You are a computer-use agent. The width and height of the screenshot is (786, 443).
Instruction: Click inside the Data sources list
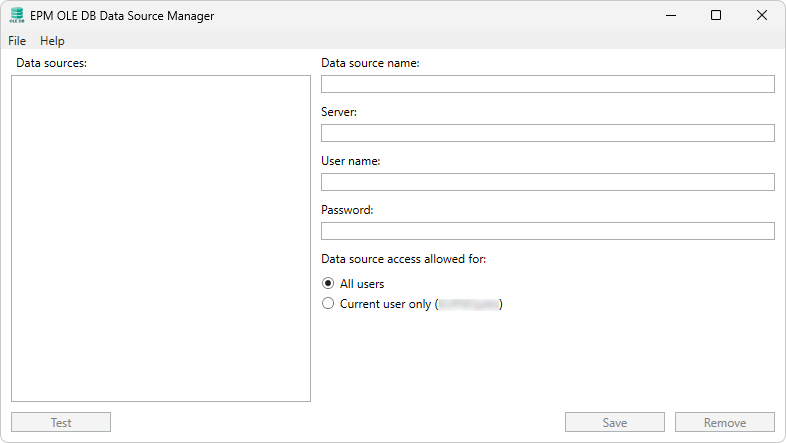coord(161,239)
